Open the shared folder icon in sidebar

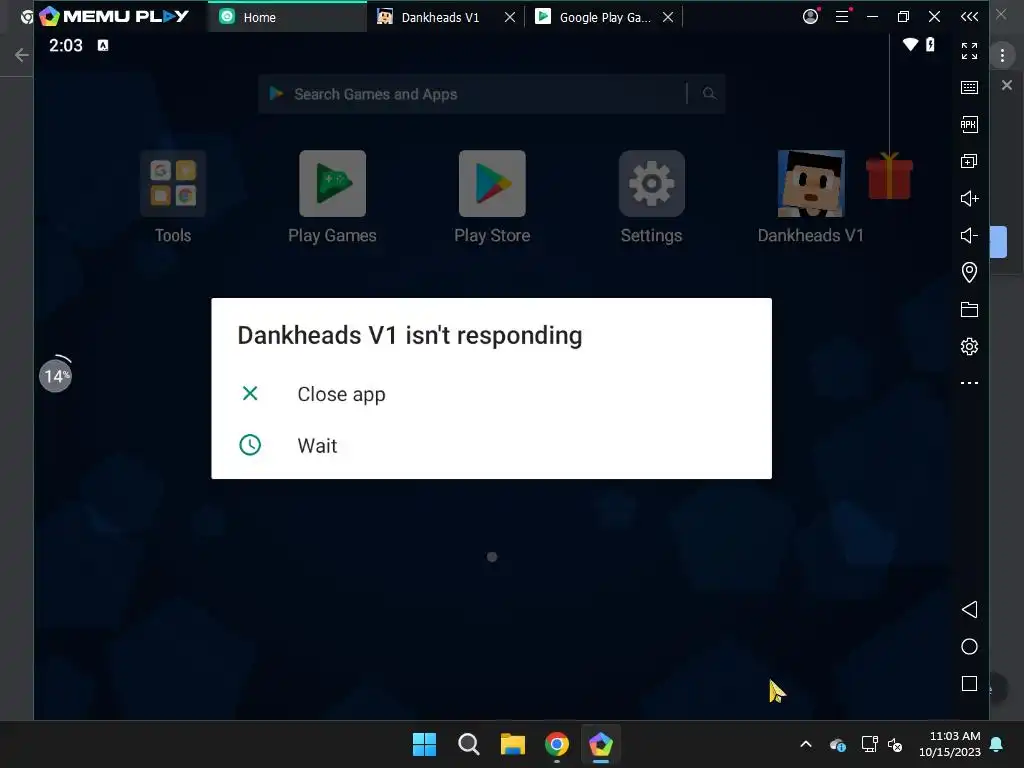click(x=969, y=310)
